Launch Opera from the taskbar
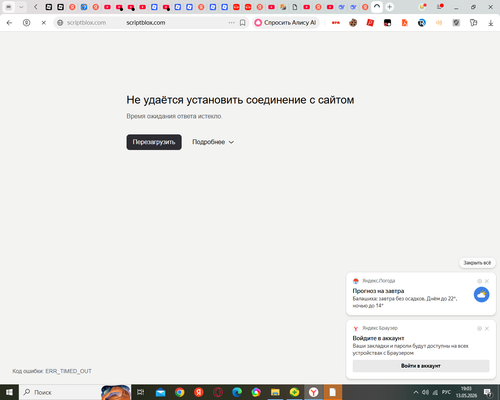 pyautogui.click(x=218, y=392)
